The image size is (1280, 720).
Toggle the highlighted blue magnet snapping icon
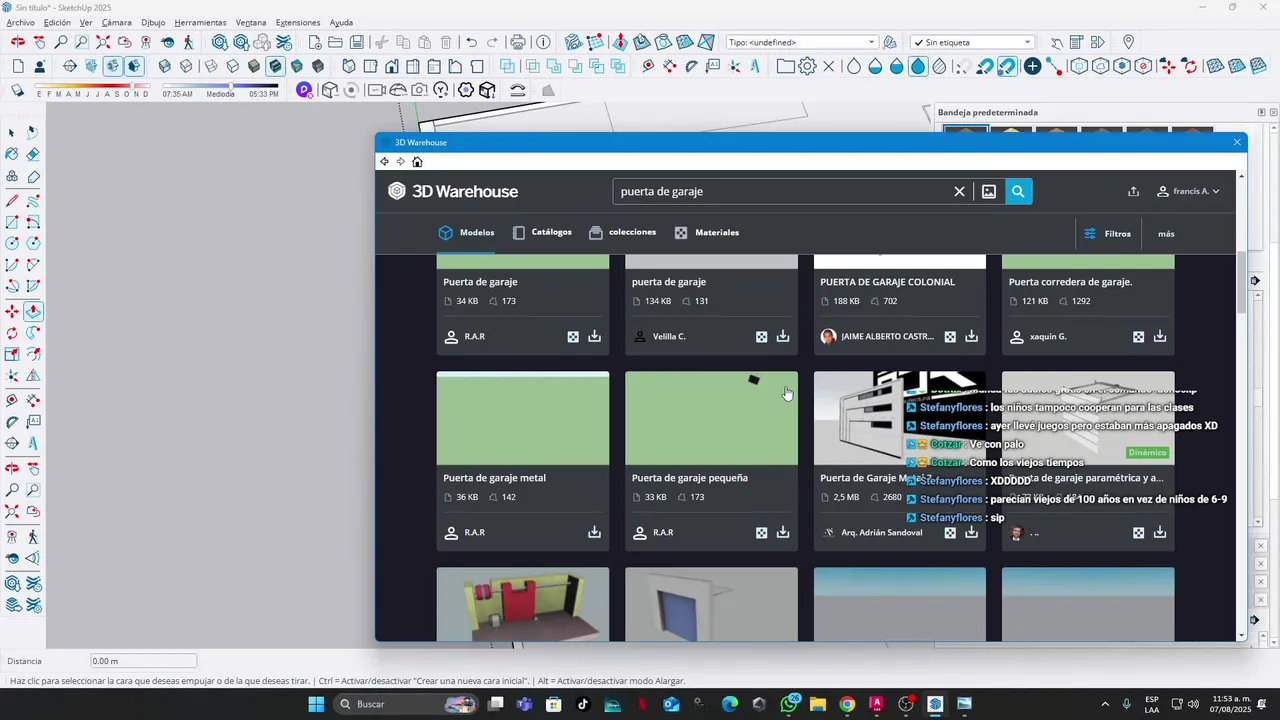(x=1007, y=66)
